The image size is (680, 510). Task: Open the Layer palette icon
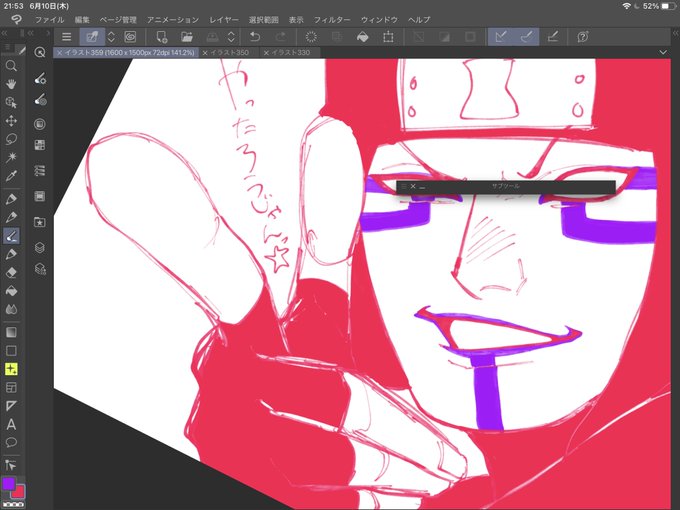tap(39, 248)
